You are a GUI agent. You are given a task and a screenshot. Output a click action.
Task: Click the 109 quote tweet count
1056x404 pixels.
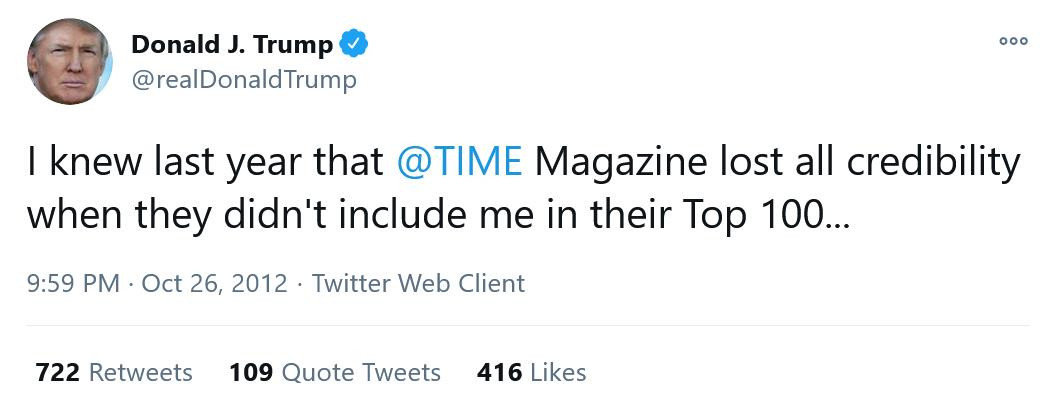coord(250,373)
